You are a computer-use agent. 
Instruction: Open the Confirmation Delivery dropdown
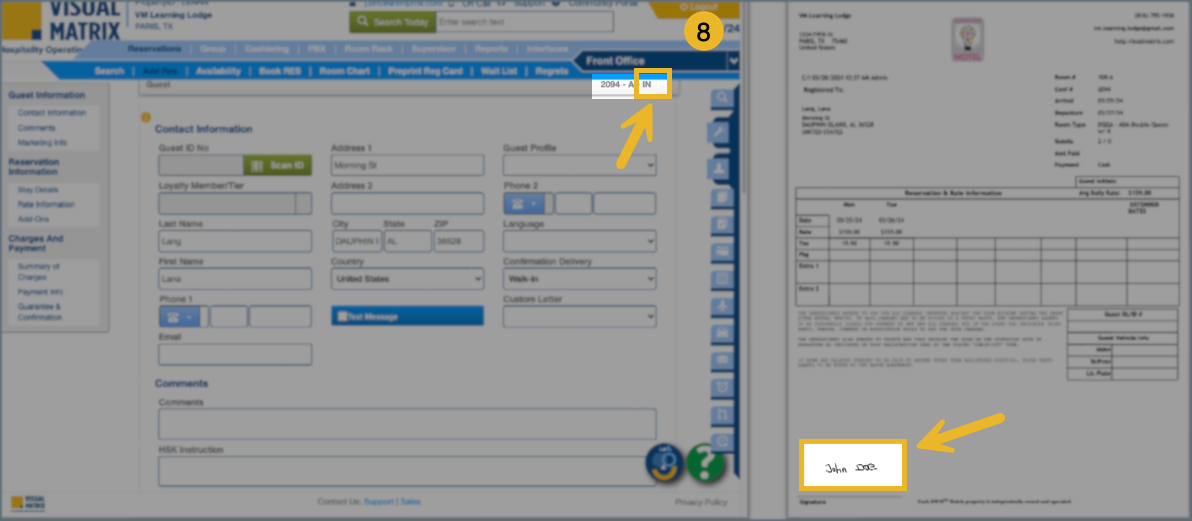579,279
